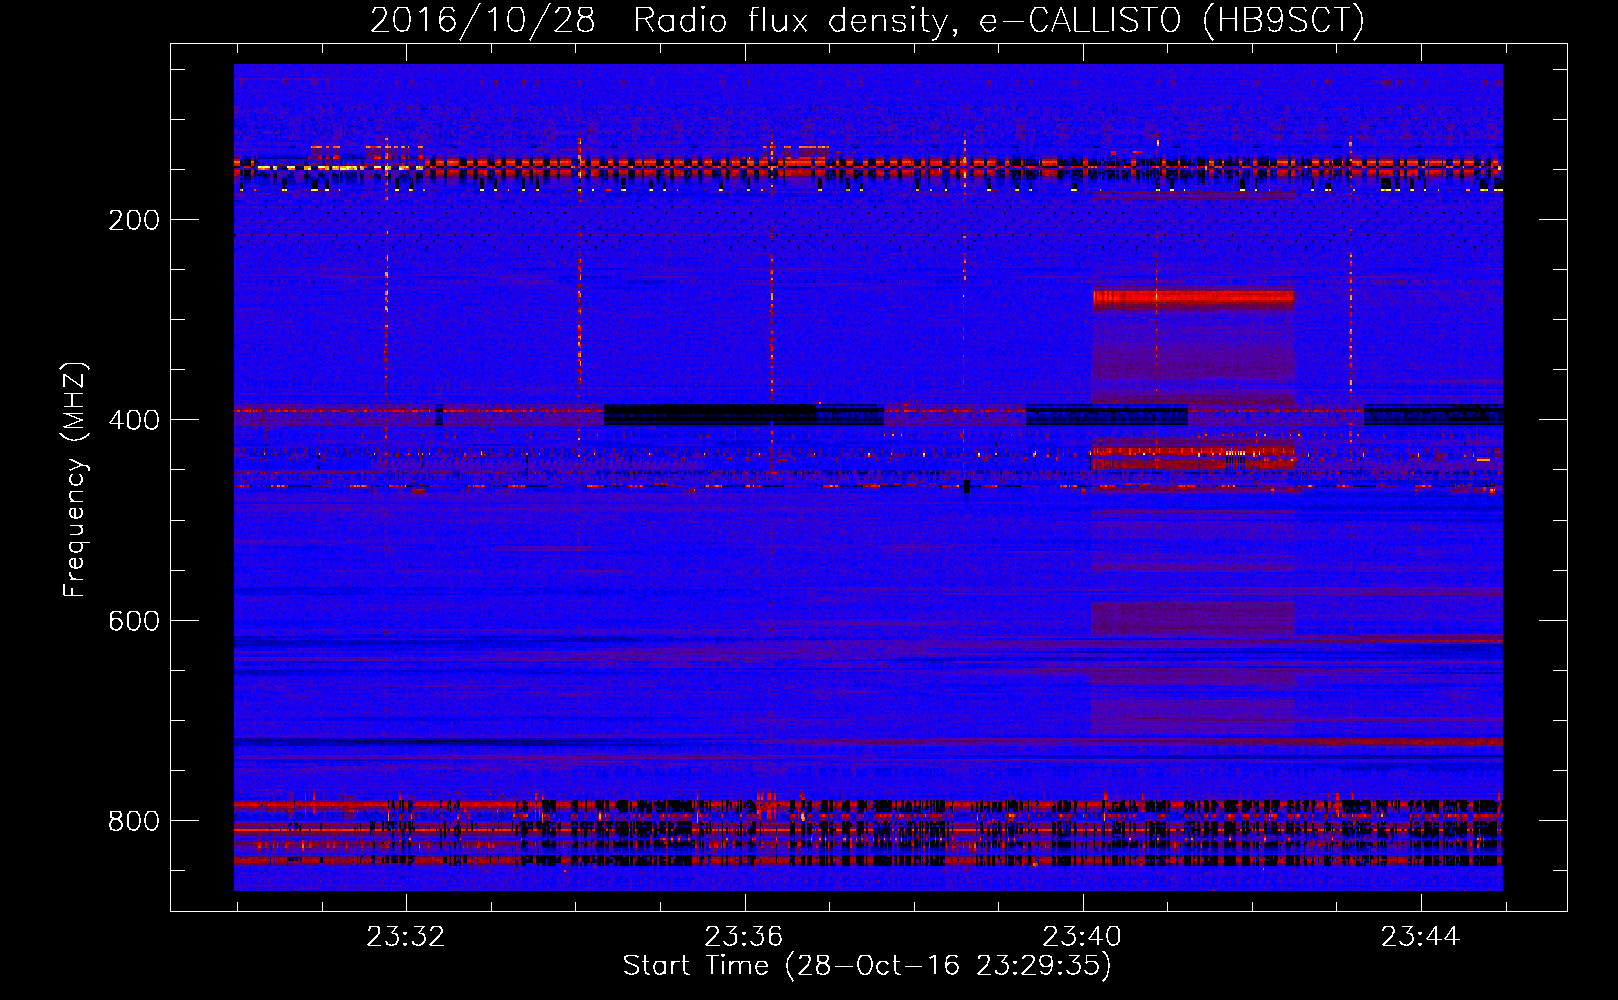The height and width of the screenshot is (1000, 1618).
Task: Click the 23:40 time tick label
Action: [1082, 937]
